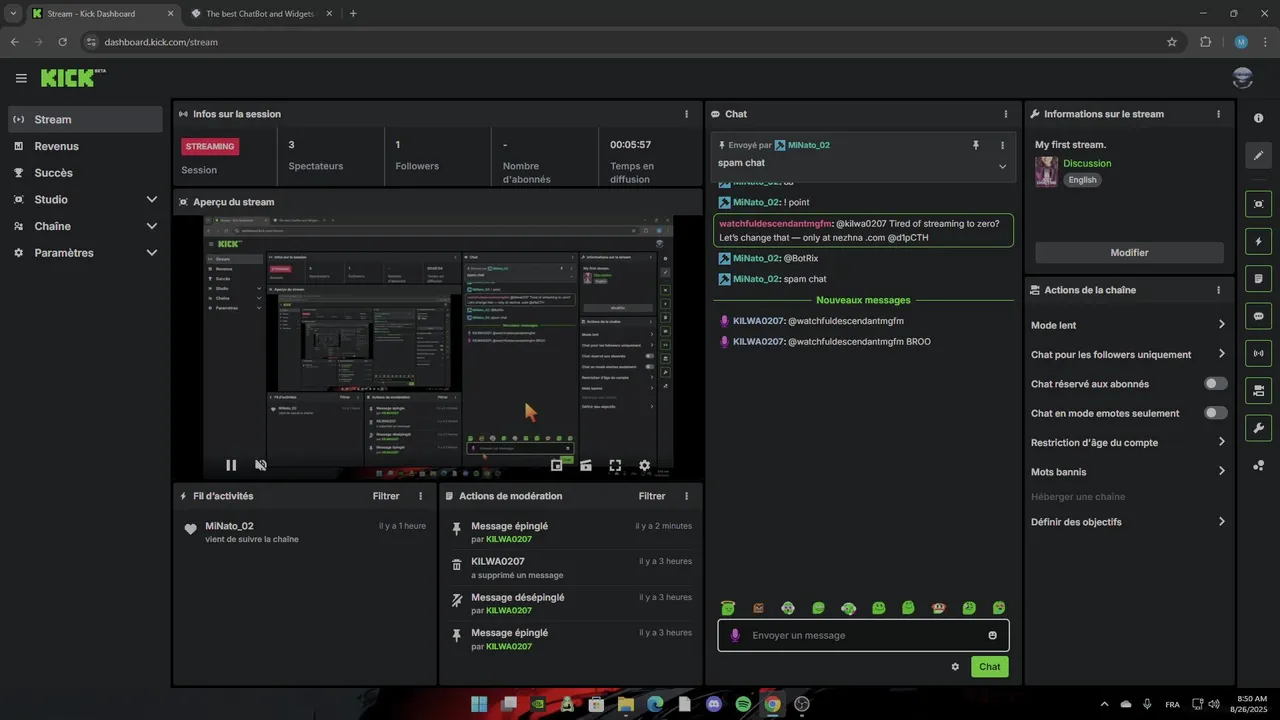The width and height of the screenshot is (1280, 720).
Task: Open Spotify from the taskbar
Action: click(743, 704)
